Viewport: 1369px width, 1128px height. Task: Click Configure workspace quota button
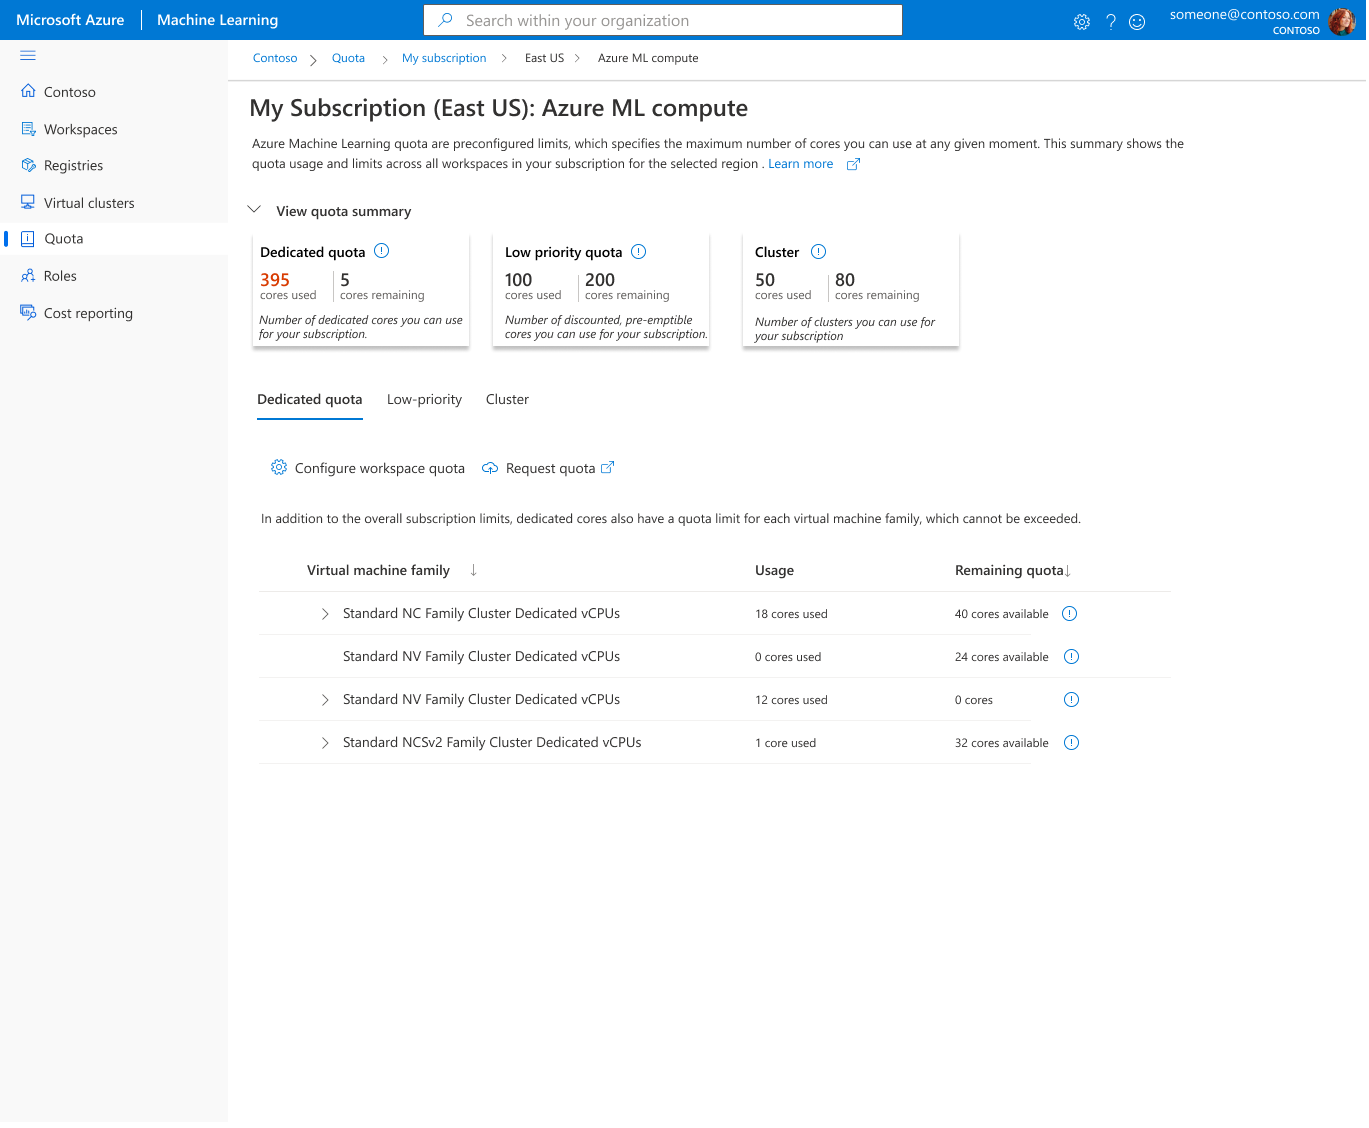tap(368, 468)
